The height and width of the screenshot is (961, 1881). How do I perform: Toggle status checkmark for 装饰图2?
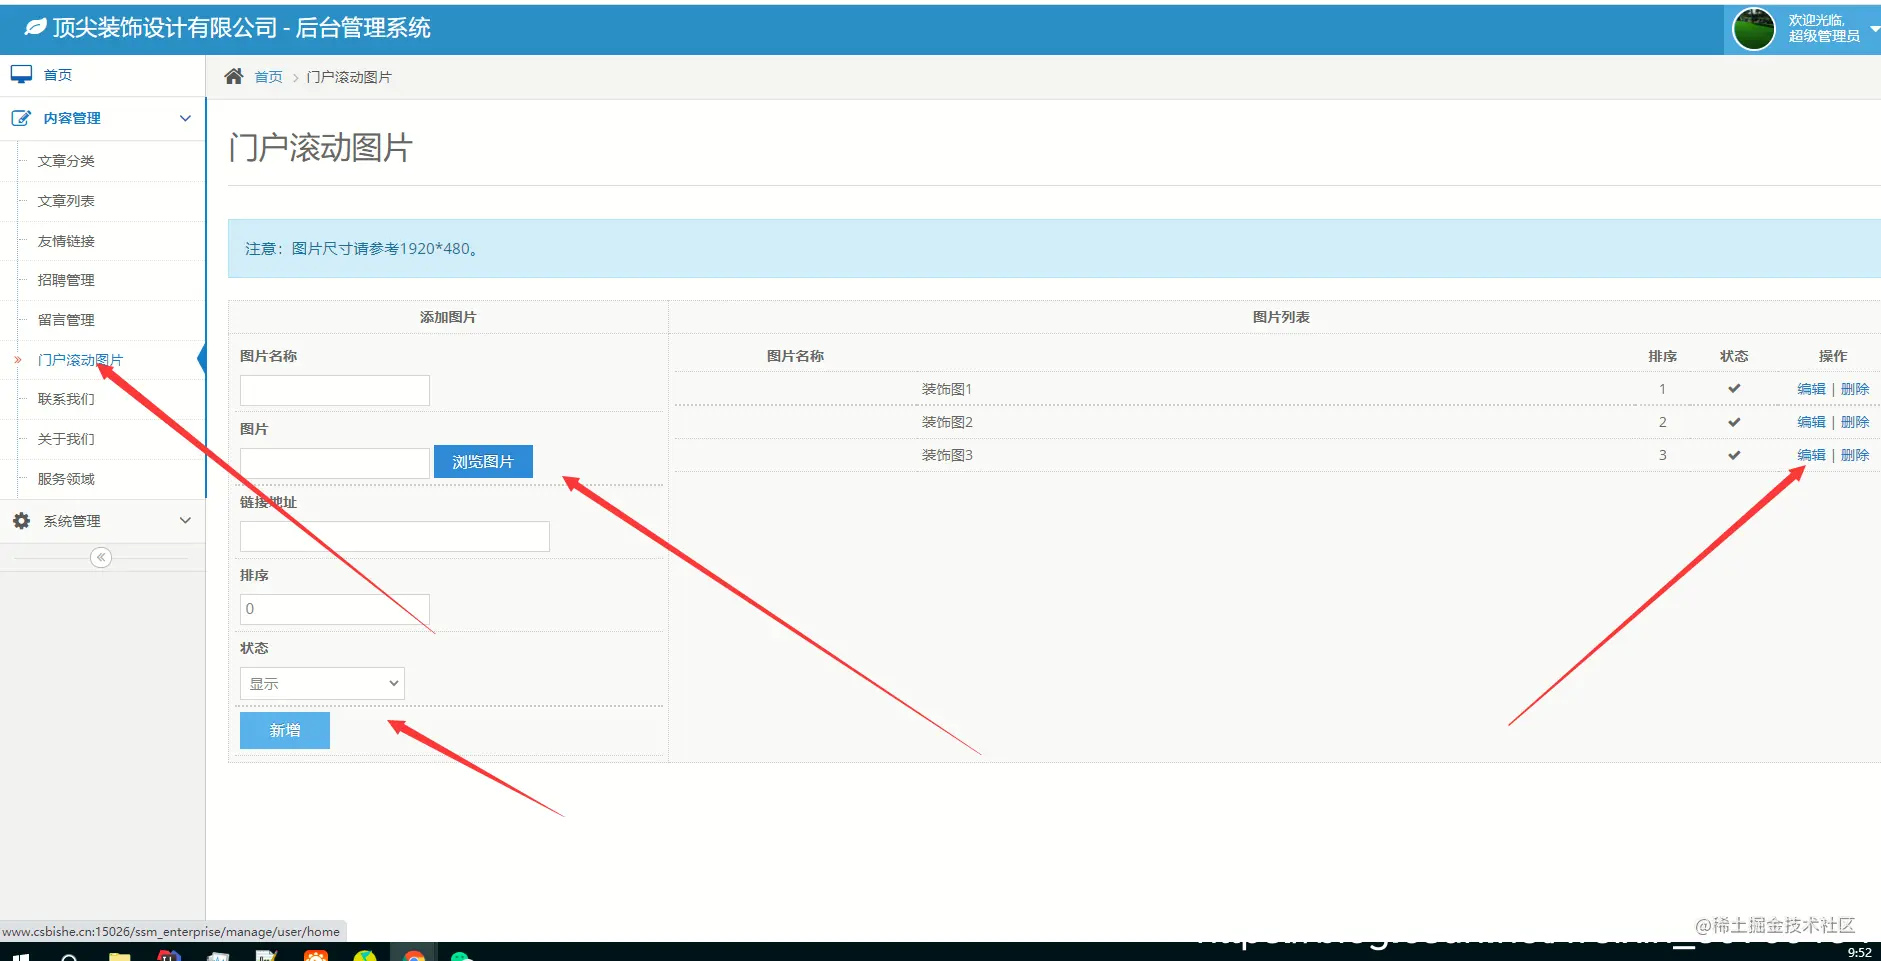1734,422
